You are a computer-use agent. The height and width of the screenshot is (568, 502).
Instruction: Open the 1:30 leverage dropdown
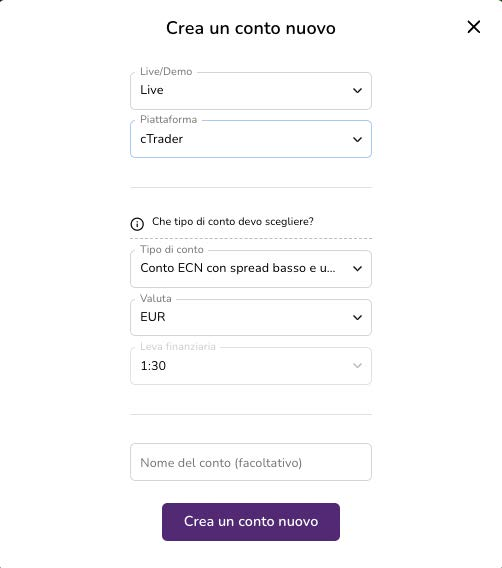click(251, 366)
